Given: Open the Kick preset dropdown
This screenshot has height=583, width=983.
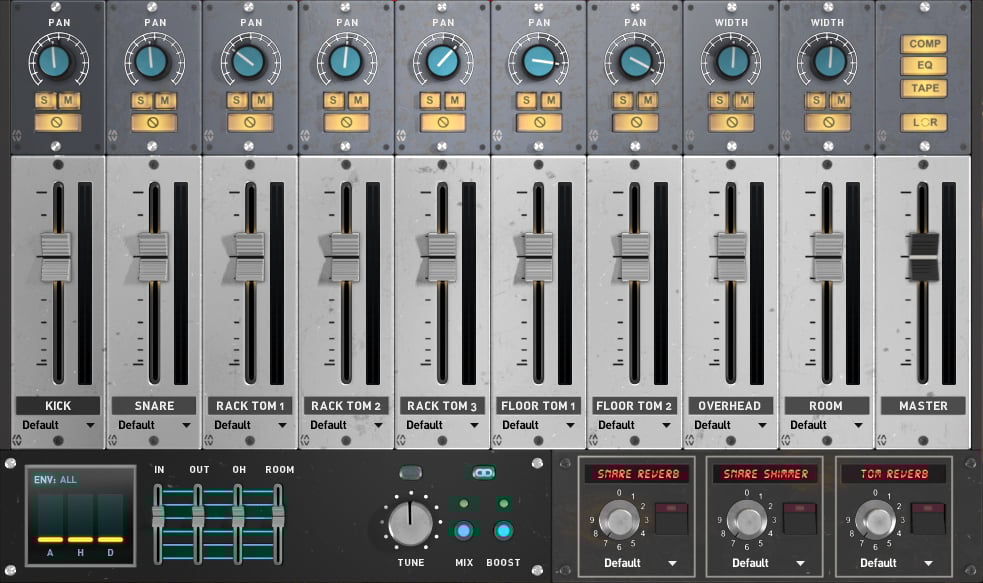Looking at the screenshot, I should click(x=58, y=425).
